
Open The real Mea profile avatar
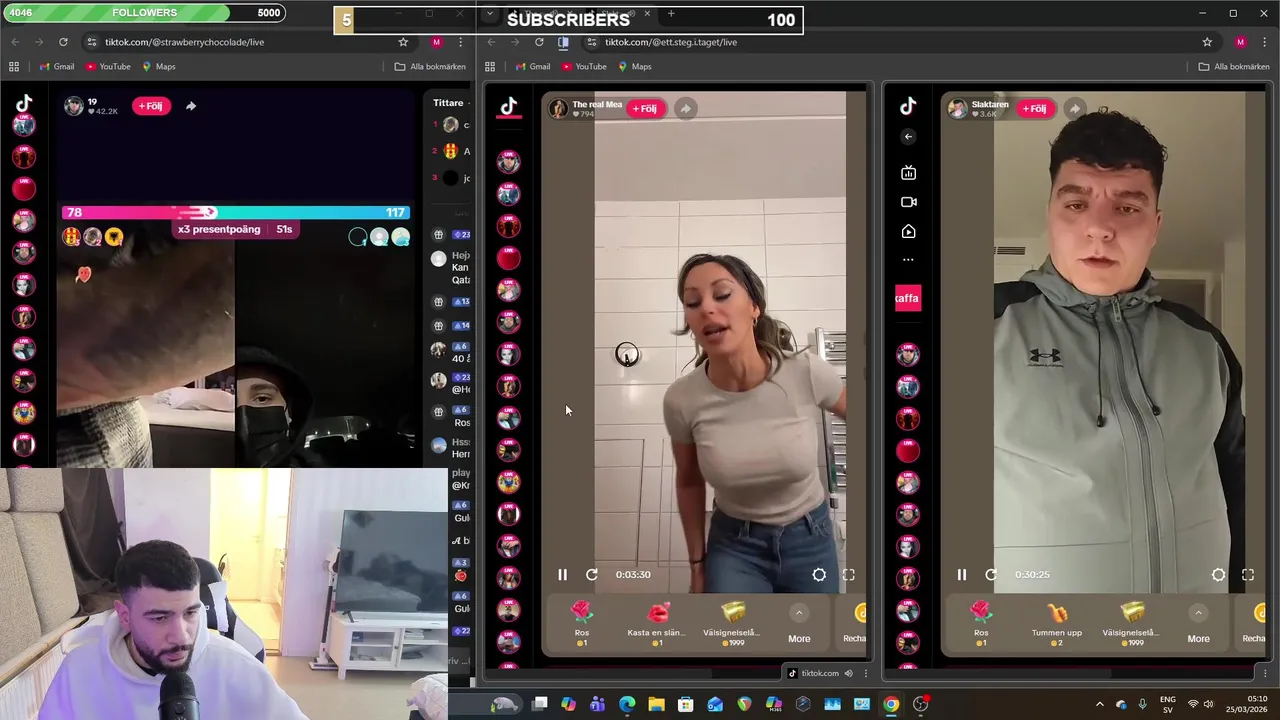coord(558,108)
